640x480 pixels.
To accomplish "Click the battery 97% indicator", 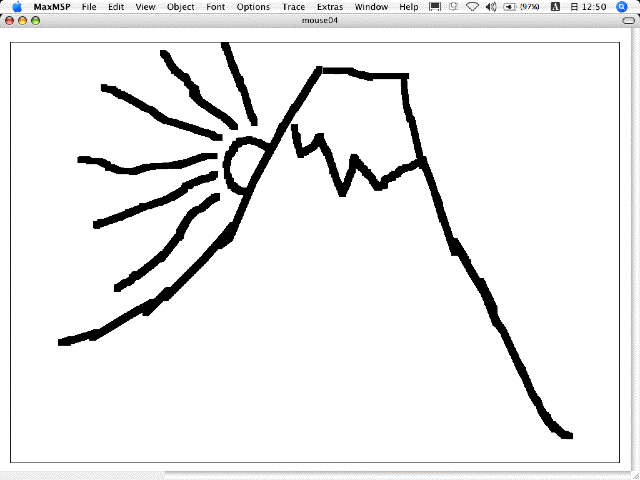I will [521, 7].
